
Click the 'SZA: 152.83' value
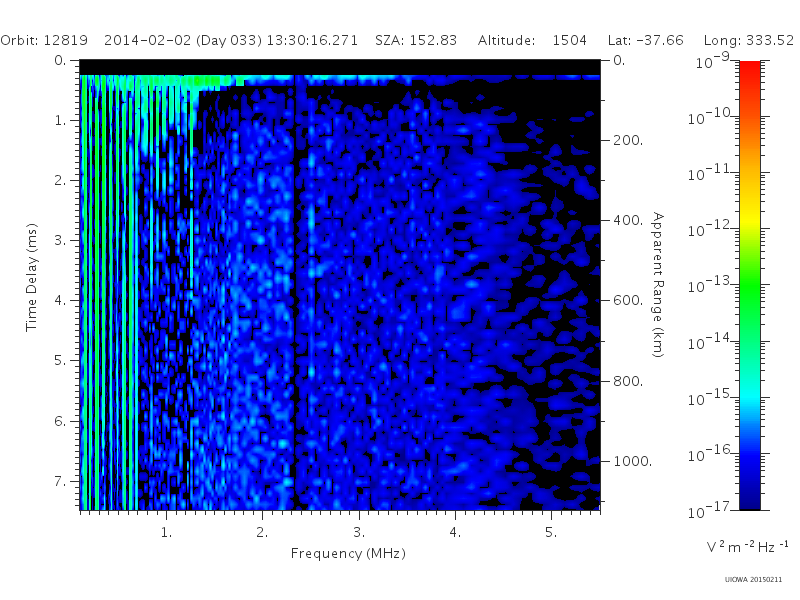click(x=416, y=40)
